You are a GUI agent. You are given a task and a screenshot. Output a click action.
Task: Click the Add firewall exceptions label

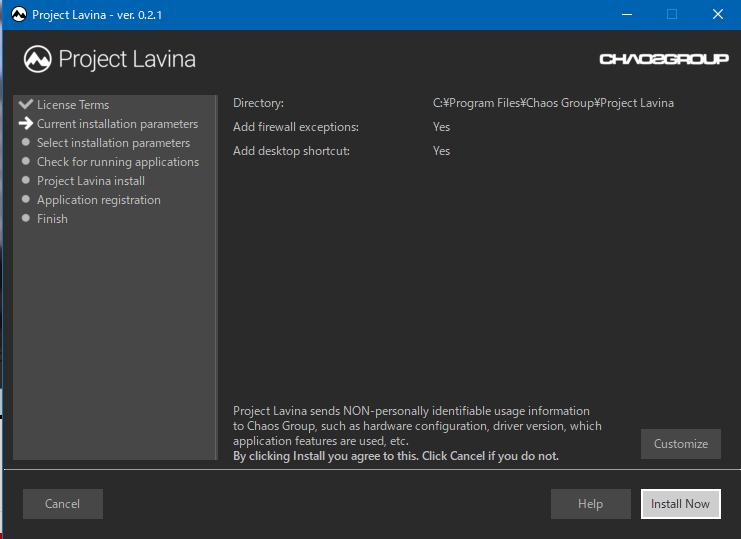tap(296, 127)
